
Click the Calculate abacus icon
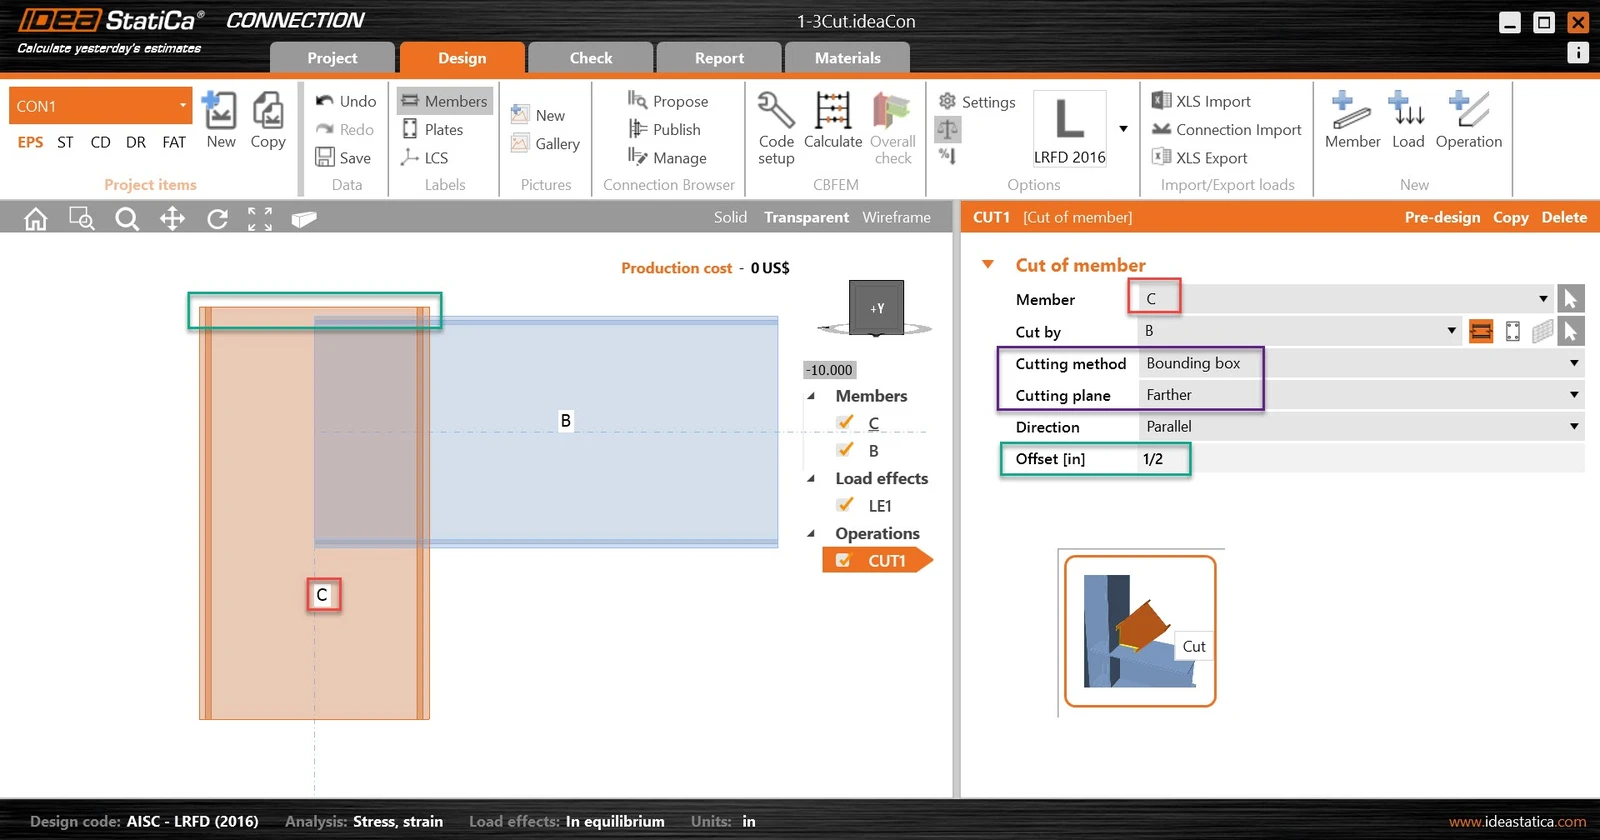coord(833,110)
